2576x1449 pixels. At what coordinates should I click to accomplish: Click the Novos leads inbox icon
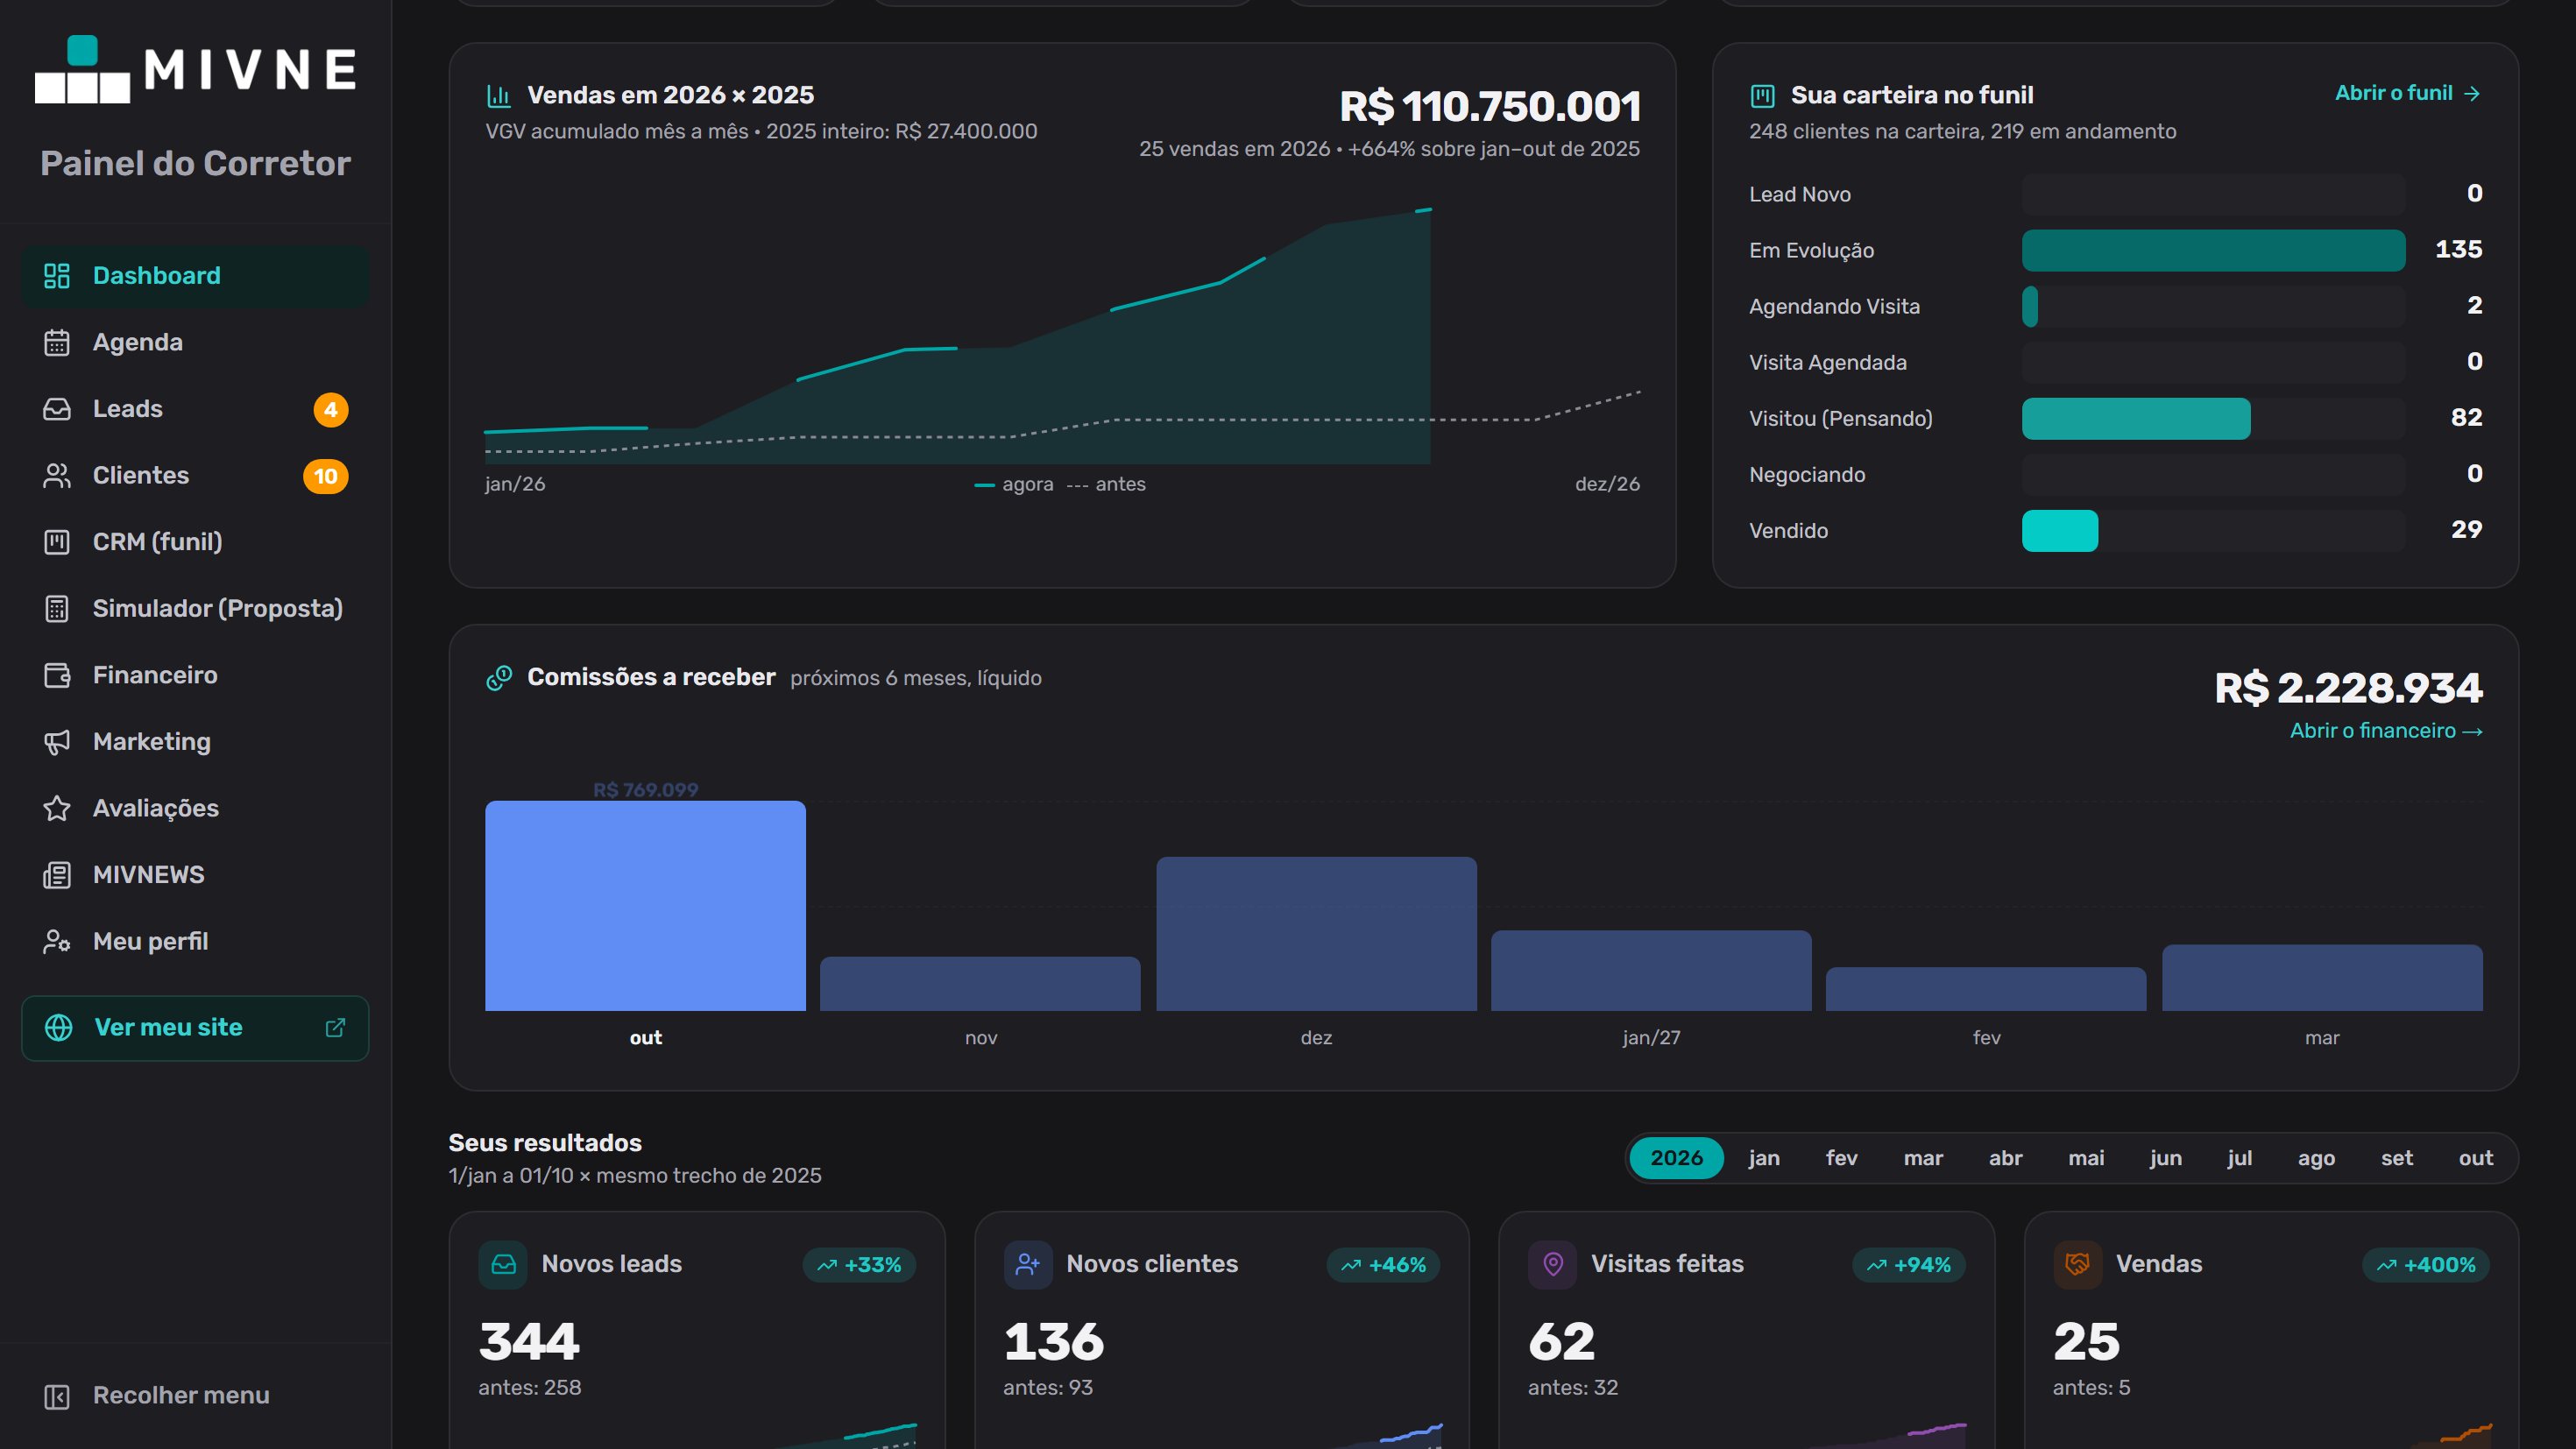click(x=503, y=1265)
